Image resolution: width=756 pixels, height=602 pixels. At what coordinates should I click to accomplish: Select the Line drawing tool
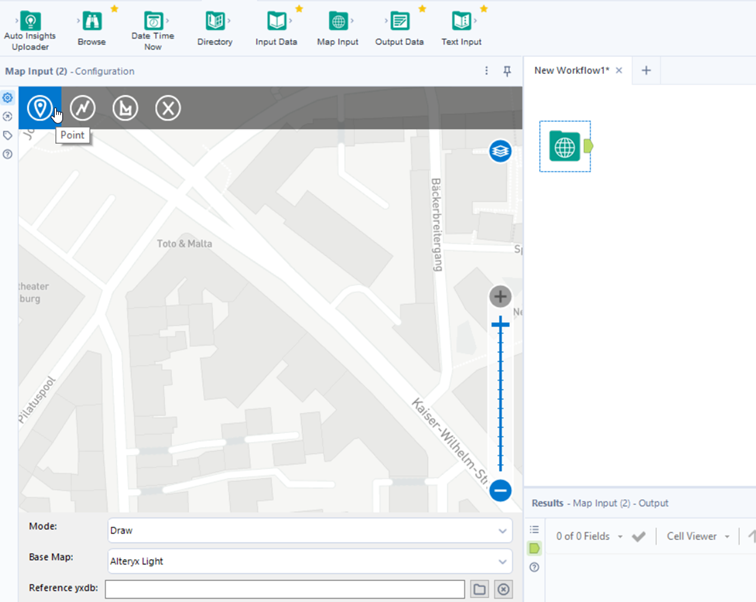(x=82, y=107)
